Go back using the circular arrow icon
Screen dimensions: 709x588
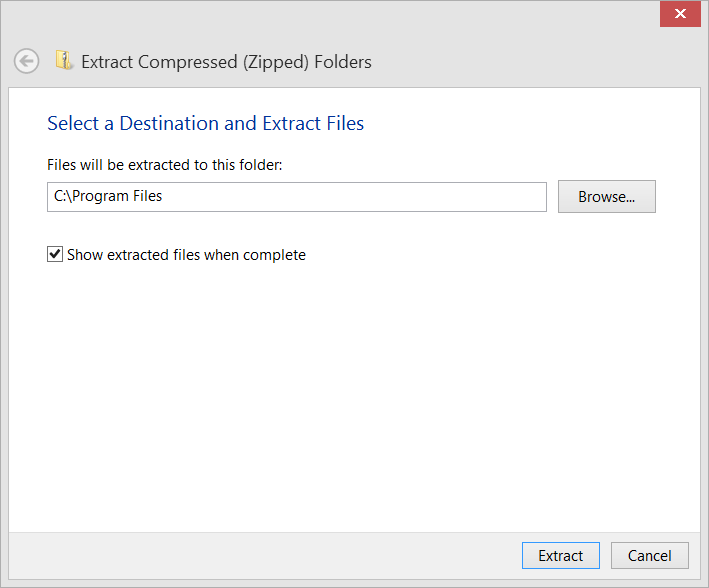click(x=26, y=61)
